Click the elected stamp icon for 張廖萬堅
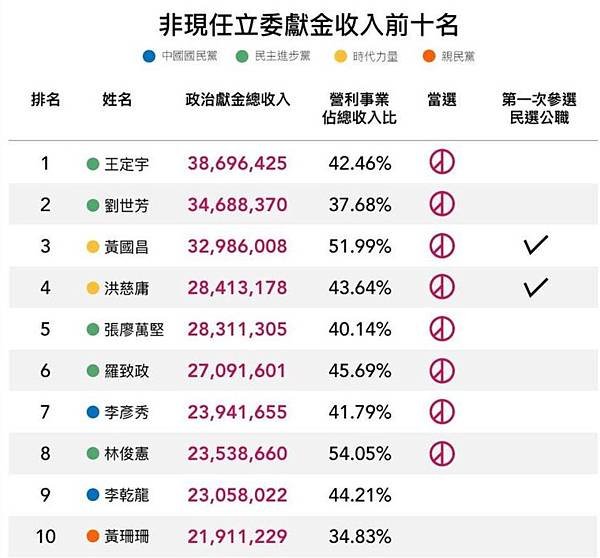This screenshot has width=600, height=558. click(x=442, y=329)
